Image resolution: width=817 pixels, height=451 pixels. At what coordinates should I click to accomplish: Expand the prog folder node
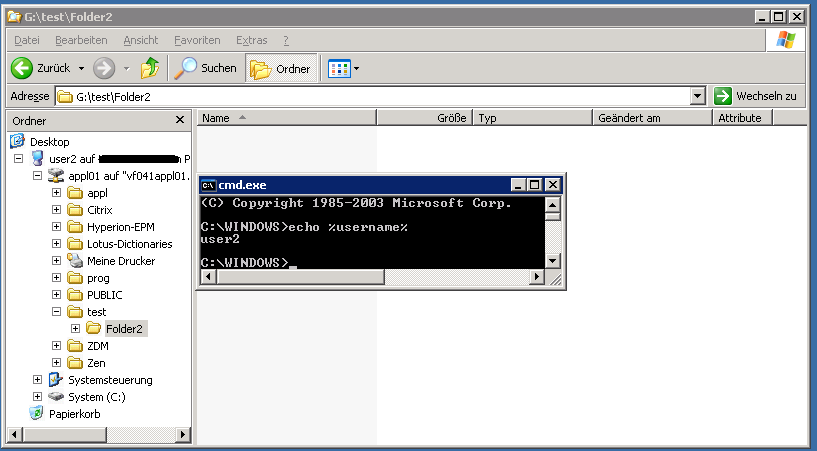click(x=56, y=278)
